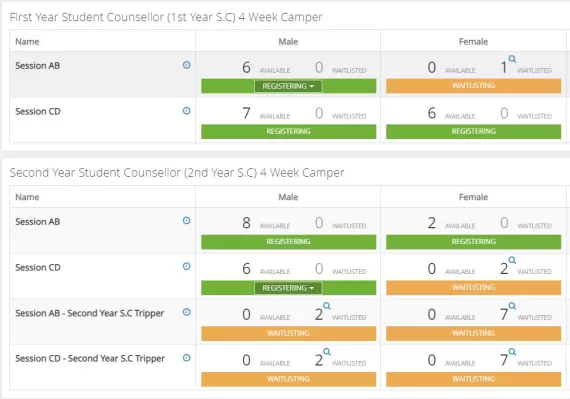Viewport: 570px width, 399px height.
Task: Click Waitlisting bar for Session CD Tripper male
Action: [289, 379]
